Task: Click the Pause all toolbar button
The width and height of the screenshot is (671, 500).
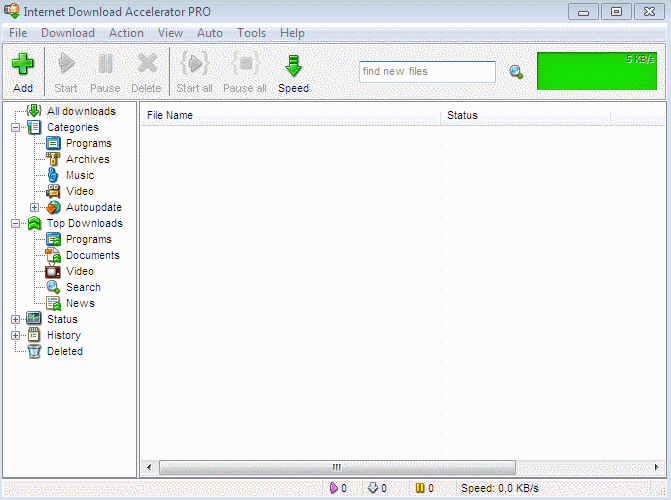Action: [x=245, y=72]
